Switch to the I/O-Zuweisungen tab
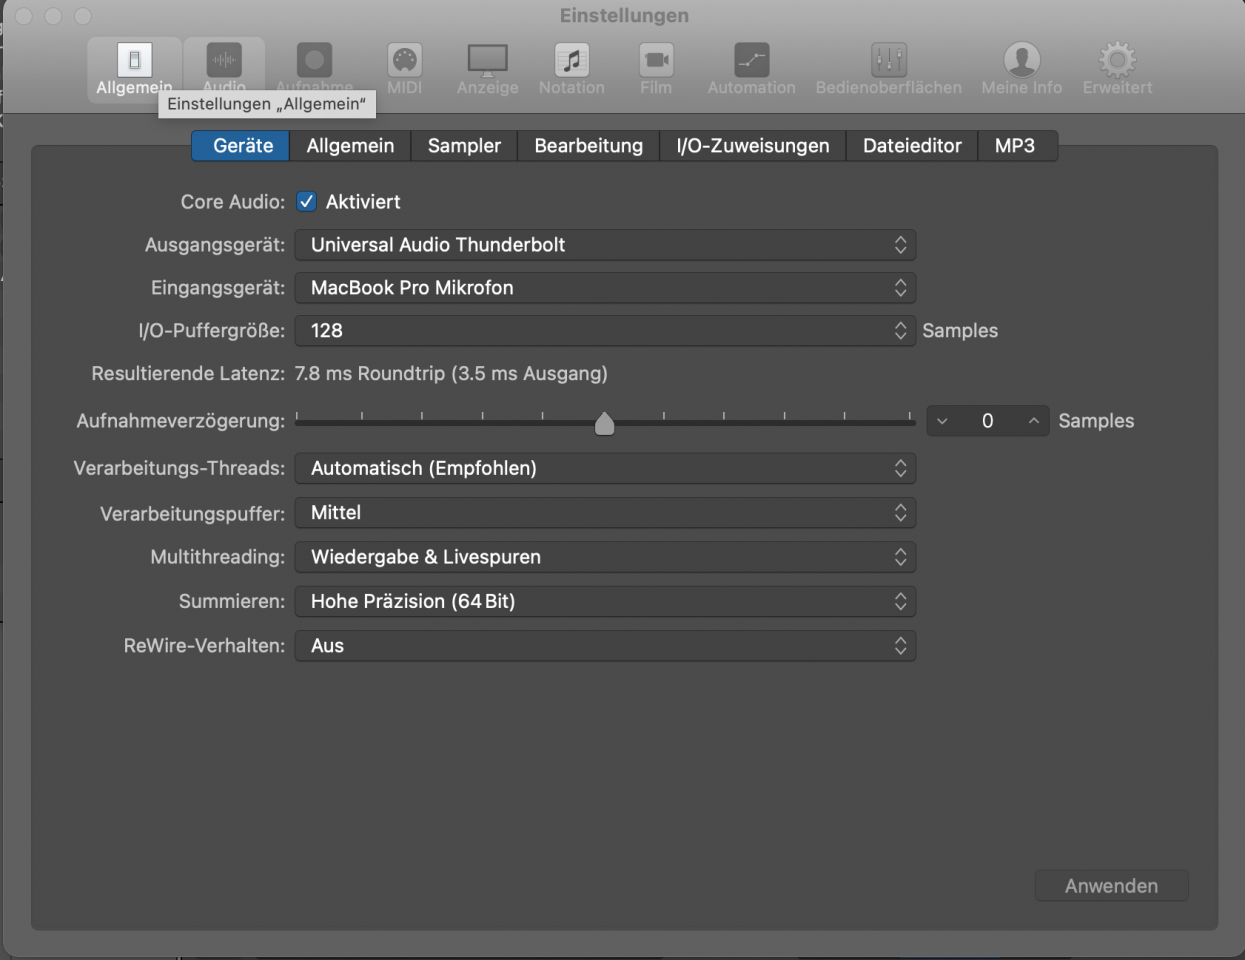The height and width of the screenshot is (960, 1245). click(753, 146)
